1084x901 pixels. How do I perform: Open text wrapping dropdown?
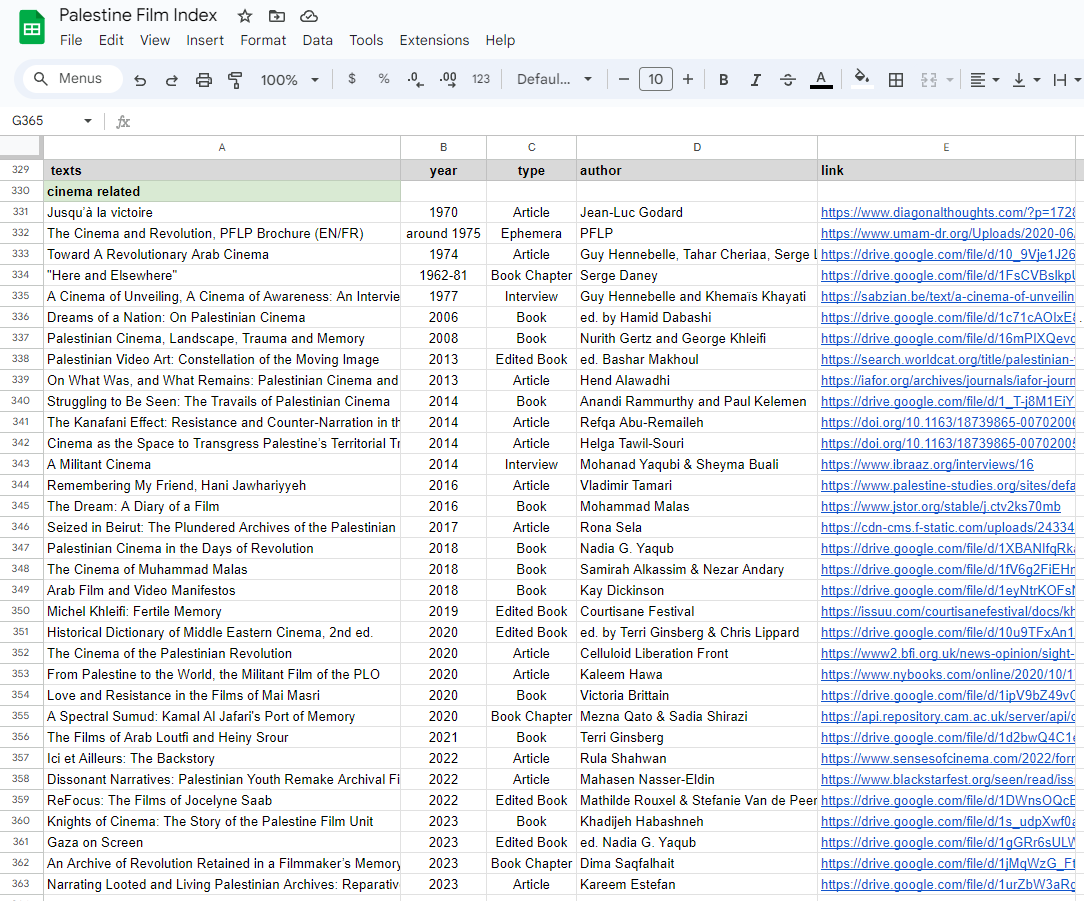pyautogui.click(x=1066, y=80)
